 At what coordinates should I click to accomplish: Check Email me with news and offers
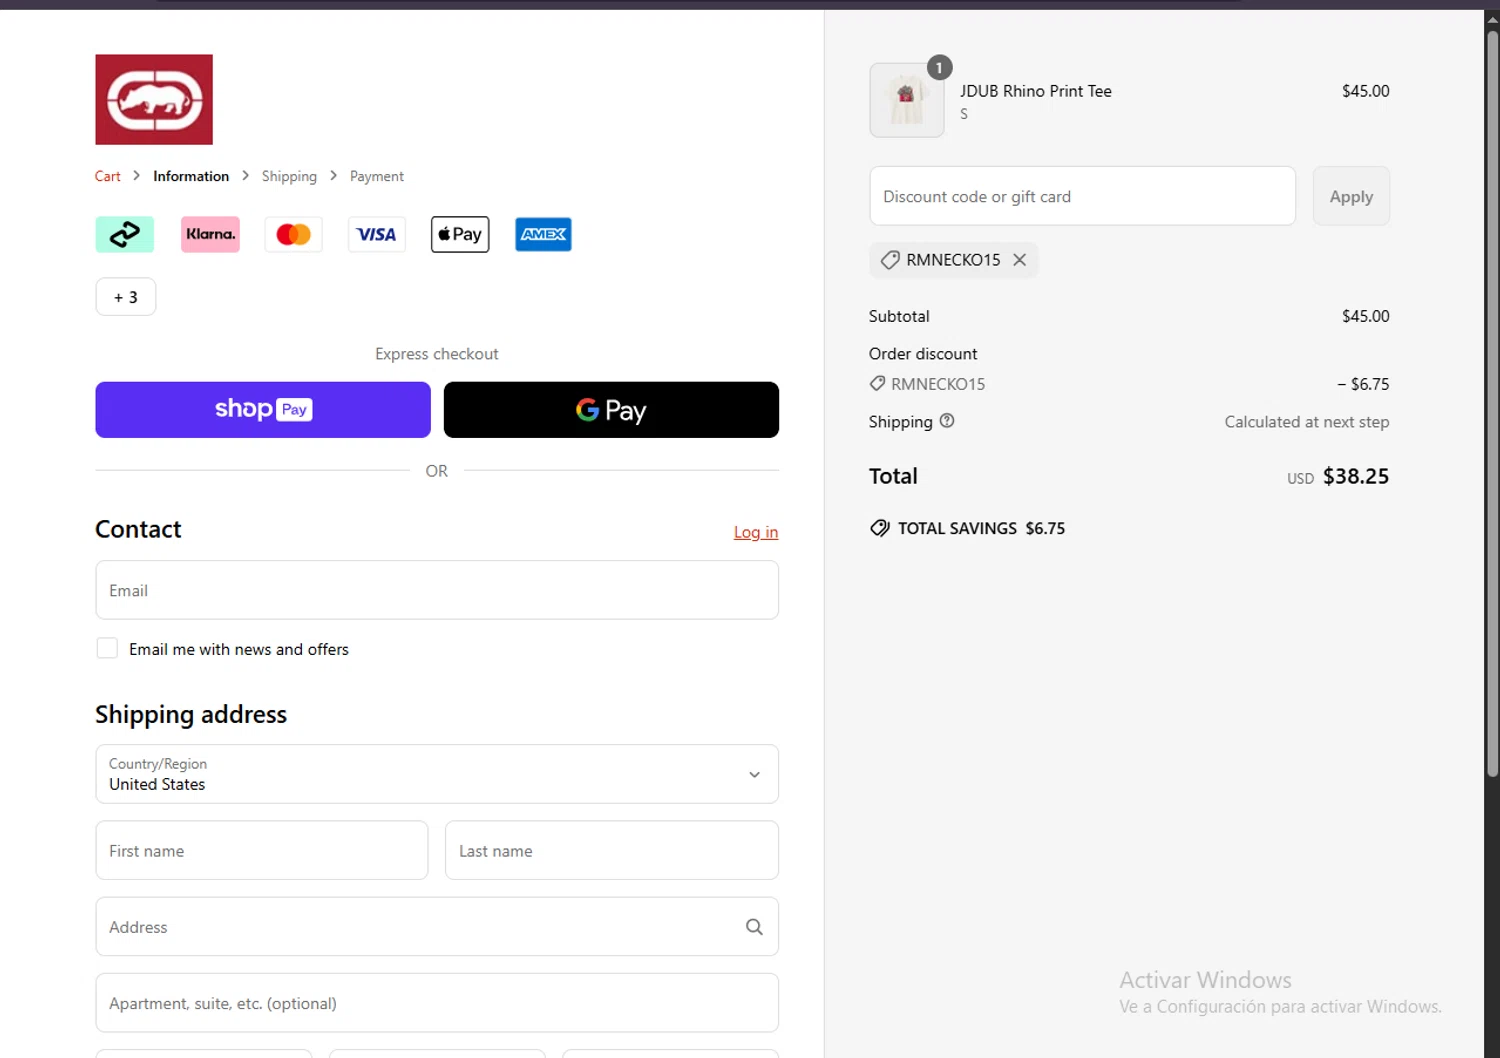(x=107, y=648)
